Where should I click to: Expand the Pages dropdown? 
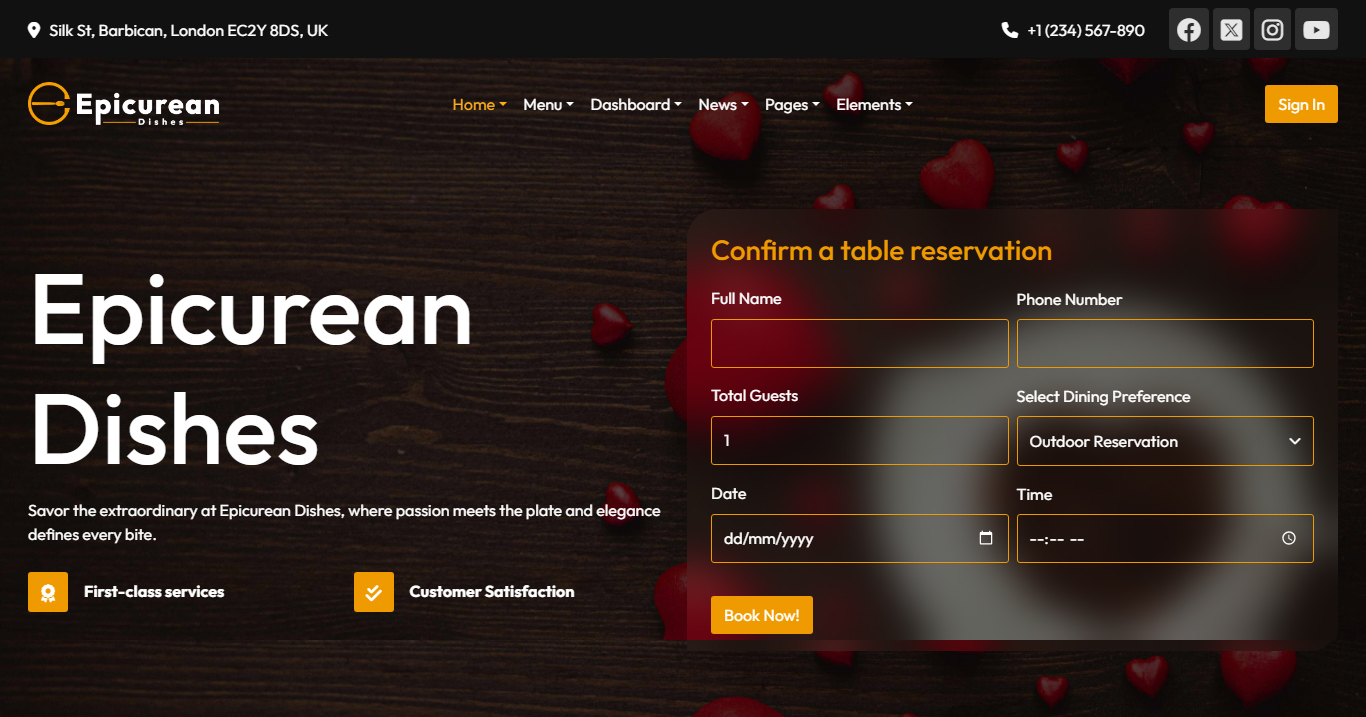click(791, 105)
